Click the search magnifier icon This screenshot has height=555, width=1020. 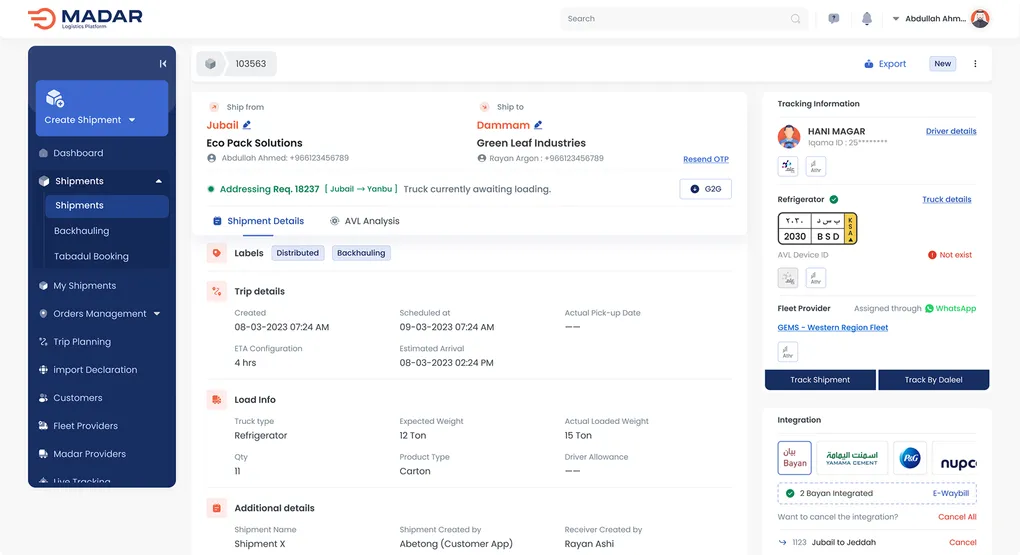796,19
